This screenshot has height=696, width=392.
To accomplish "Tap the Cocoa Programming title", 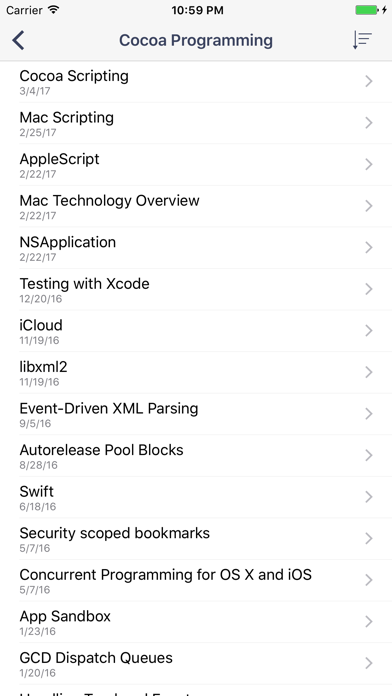I will click(x=196, y=40).
